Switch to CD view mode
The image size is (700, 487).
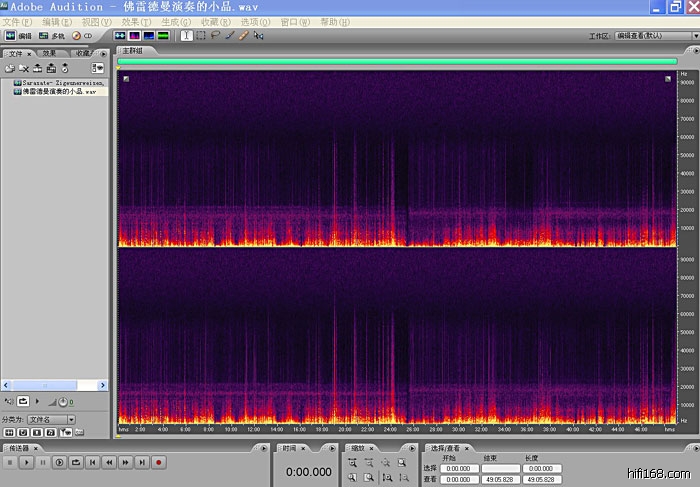pos(82,35)
